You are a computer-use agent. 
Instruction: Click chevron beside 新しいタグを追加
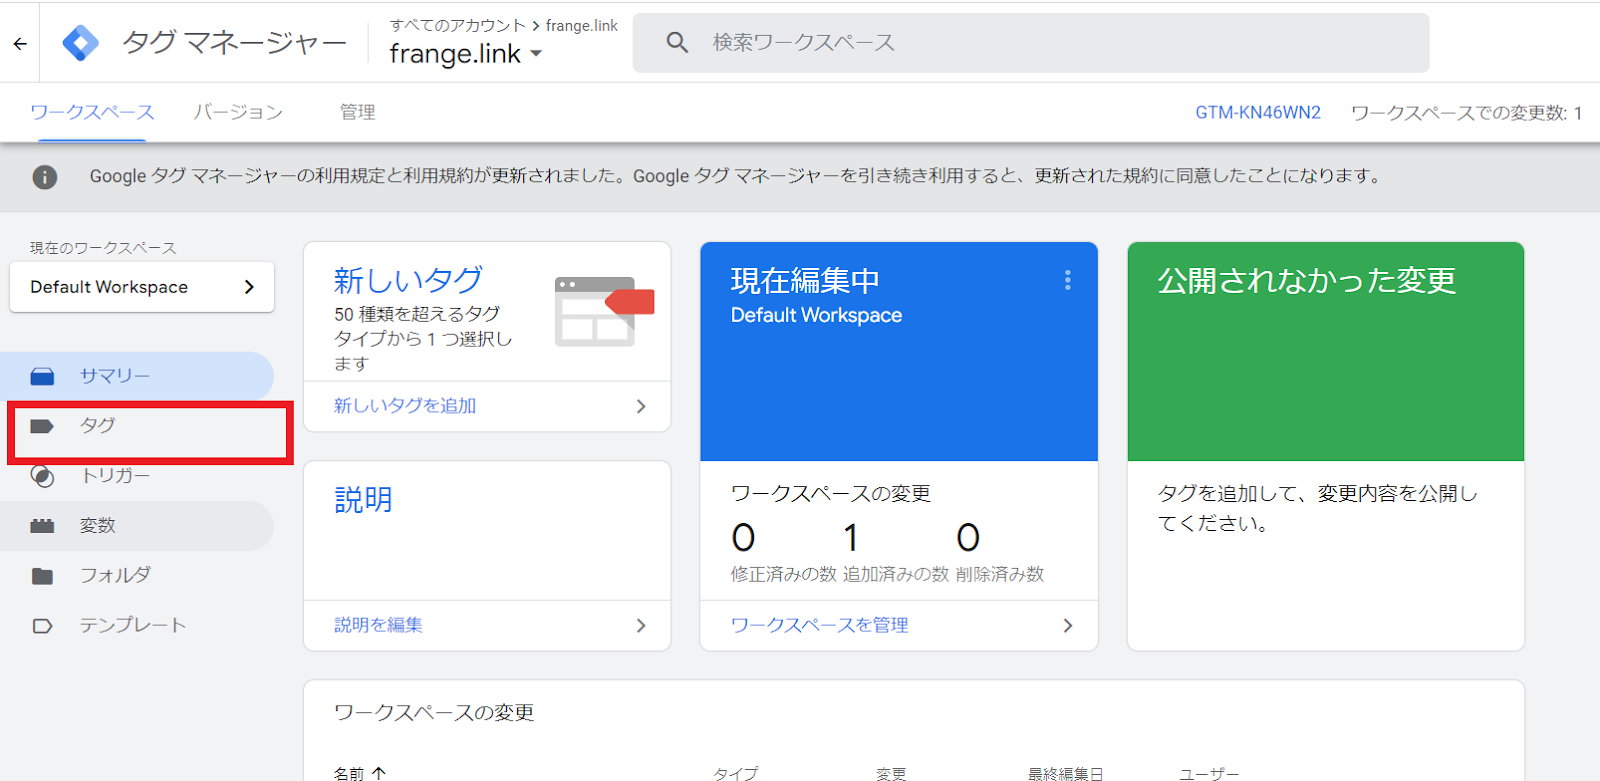[641, 406]
